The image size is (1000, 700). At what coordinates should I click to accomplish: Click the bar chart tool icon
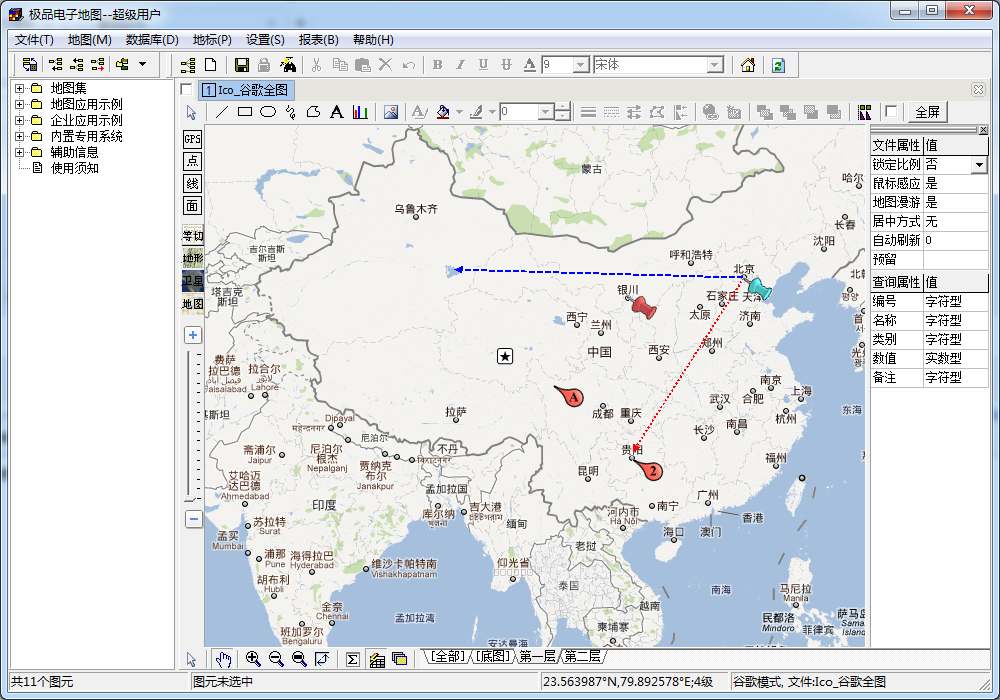(360, 112)
